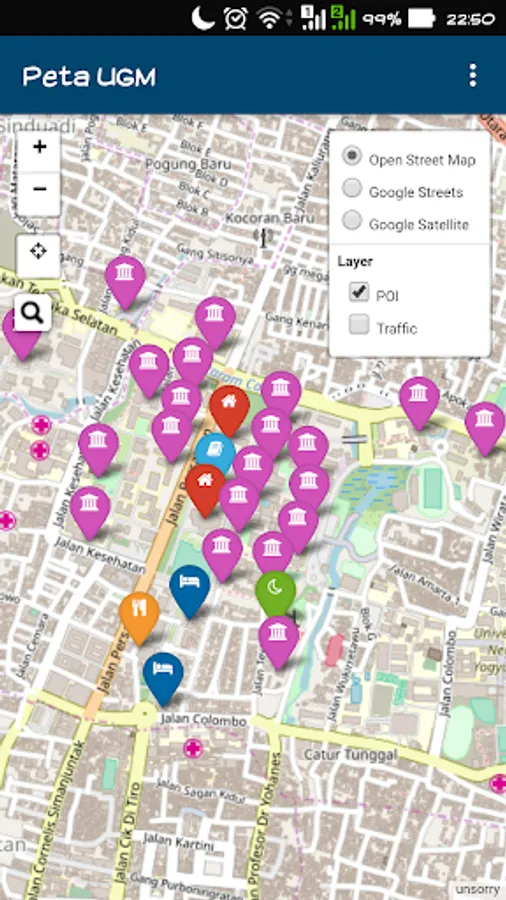Image resolution: width=506 pixels, height=900 pixels.
Task: Tap the pink hospital cross near Jalan Colombo
Action: click(x=193, y=748)
